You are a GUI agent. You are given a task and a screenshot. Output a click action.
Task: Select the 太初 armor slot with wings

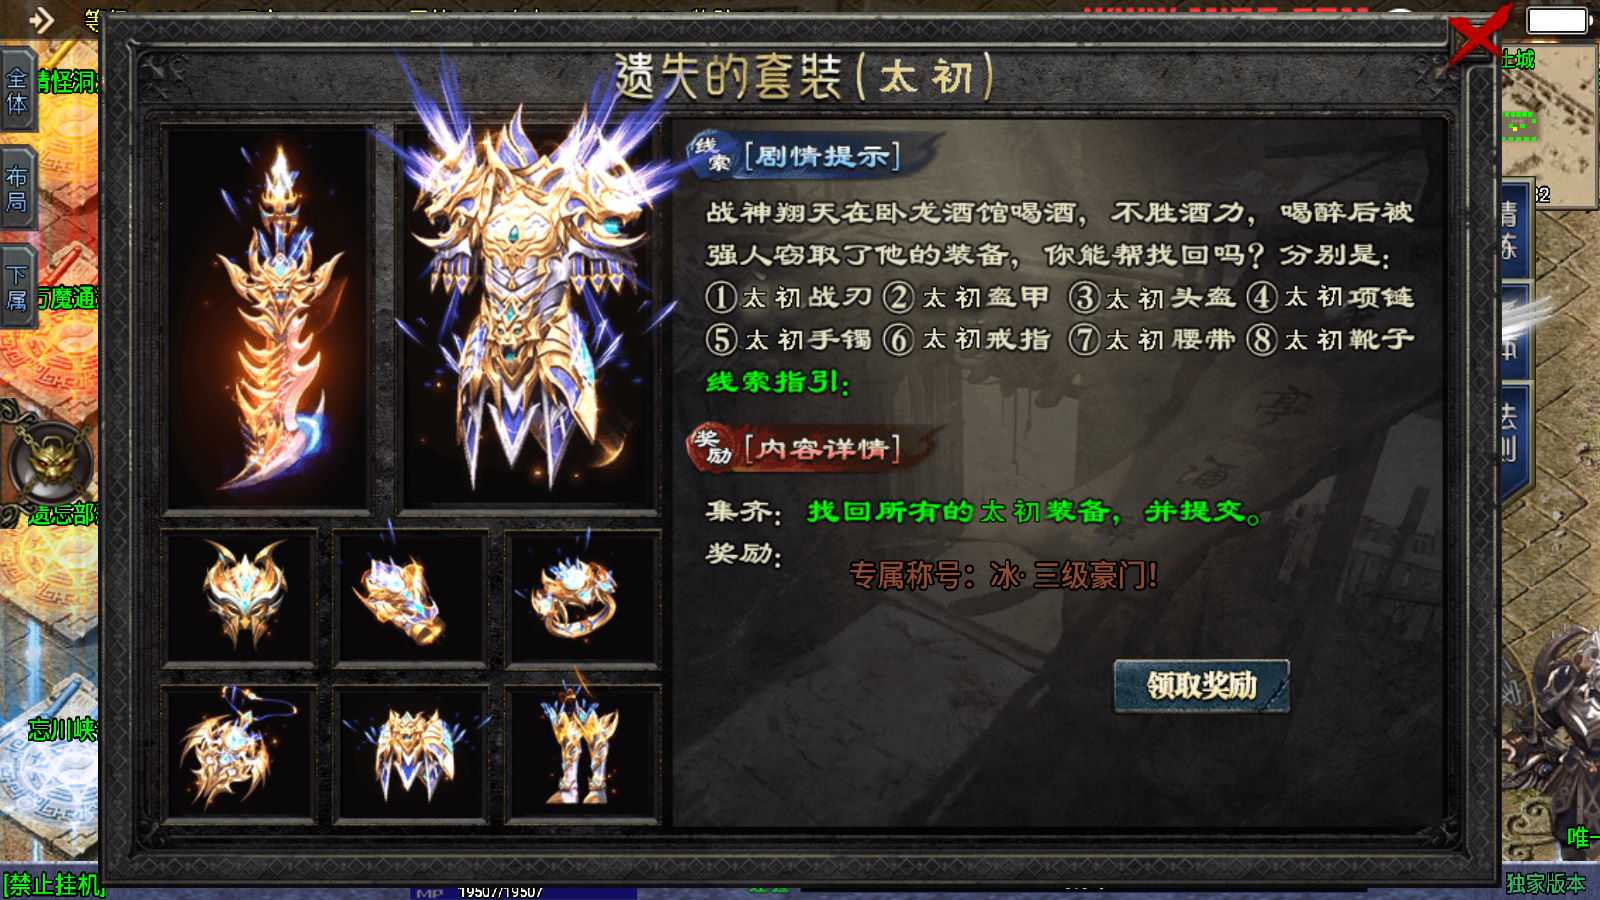[x=528, y=318]
